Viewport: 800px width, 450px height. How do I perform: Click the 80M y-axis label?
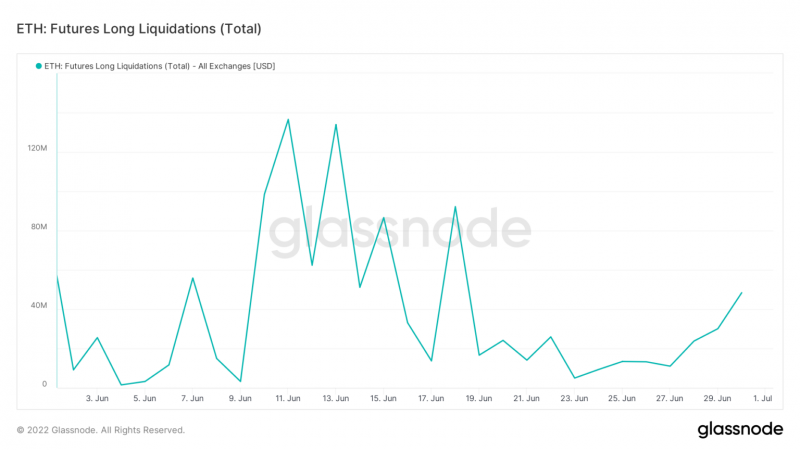click(38, 227)
